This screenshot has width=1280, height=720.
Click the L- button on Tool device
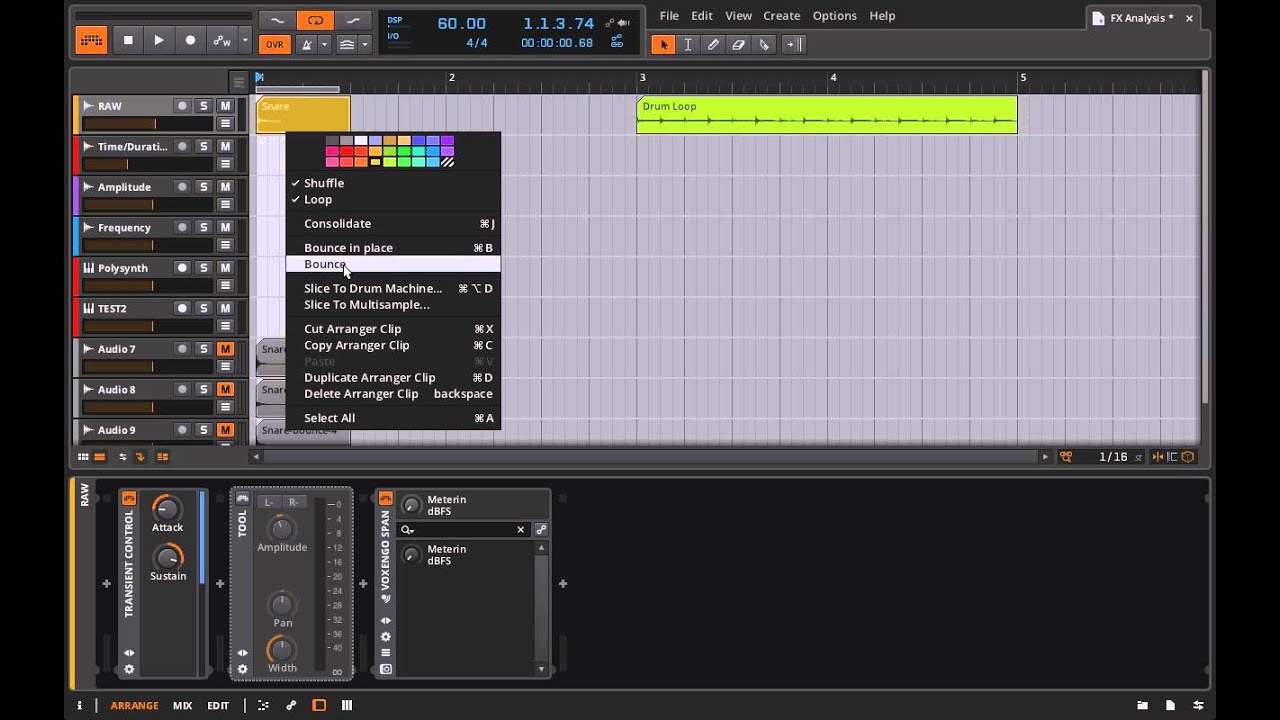click(268, 502)
